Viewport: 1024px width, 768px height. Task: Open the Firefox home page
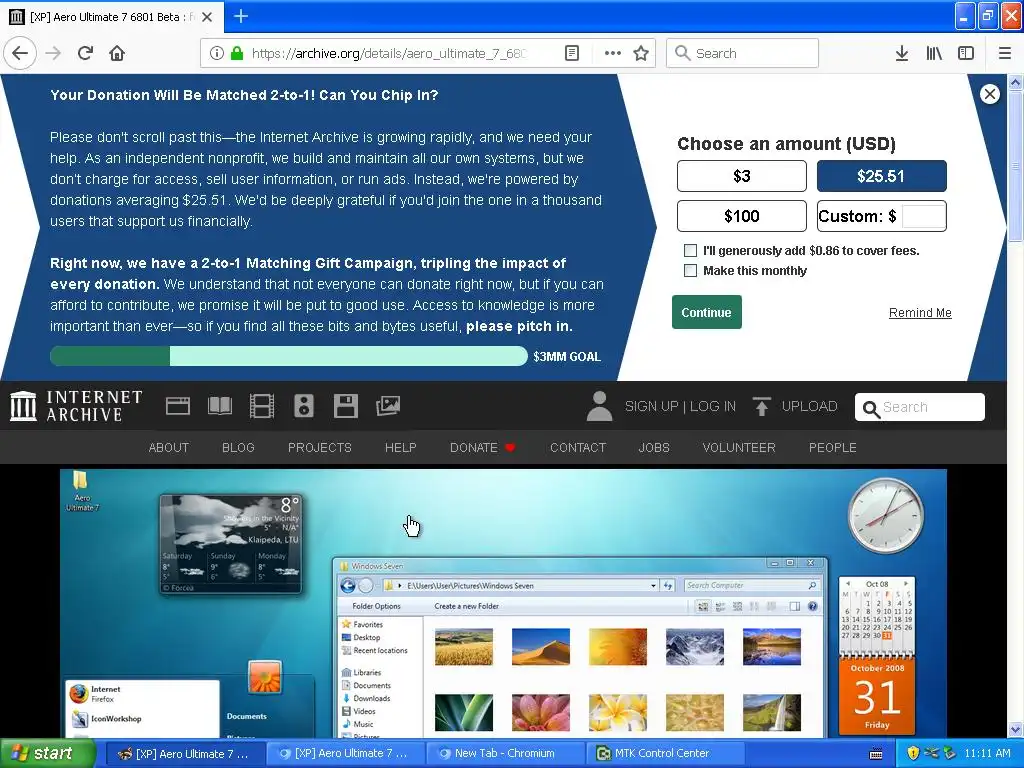pos(117,53)
